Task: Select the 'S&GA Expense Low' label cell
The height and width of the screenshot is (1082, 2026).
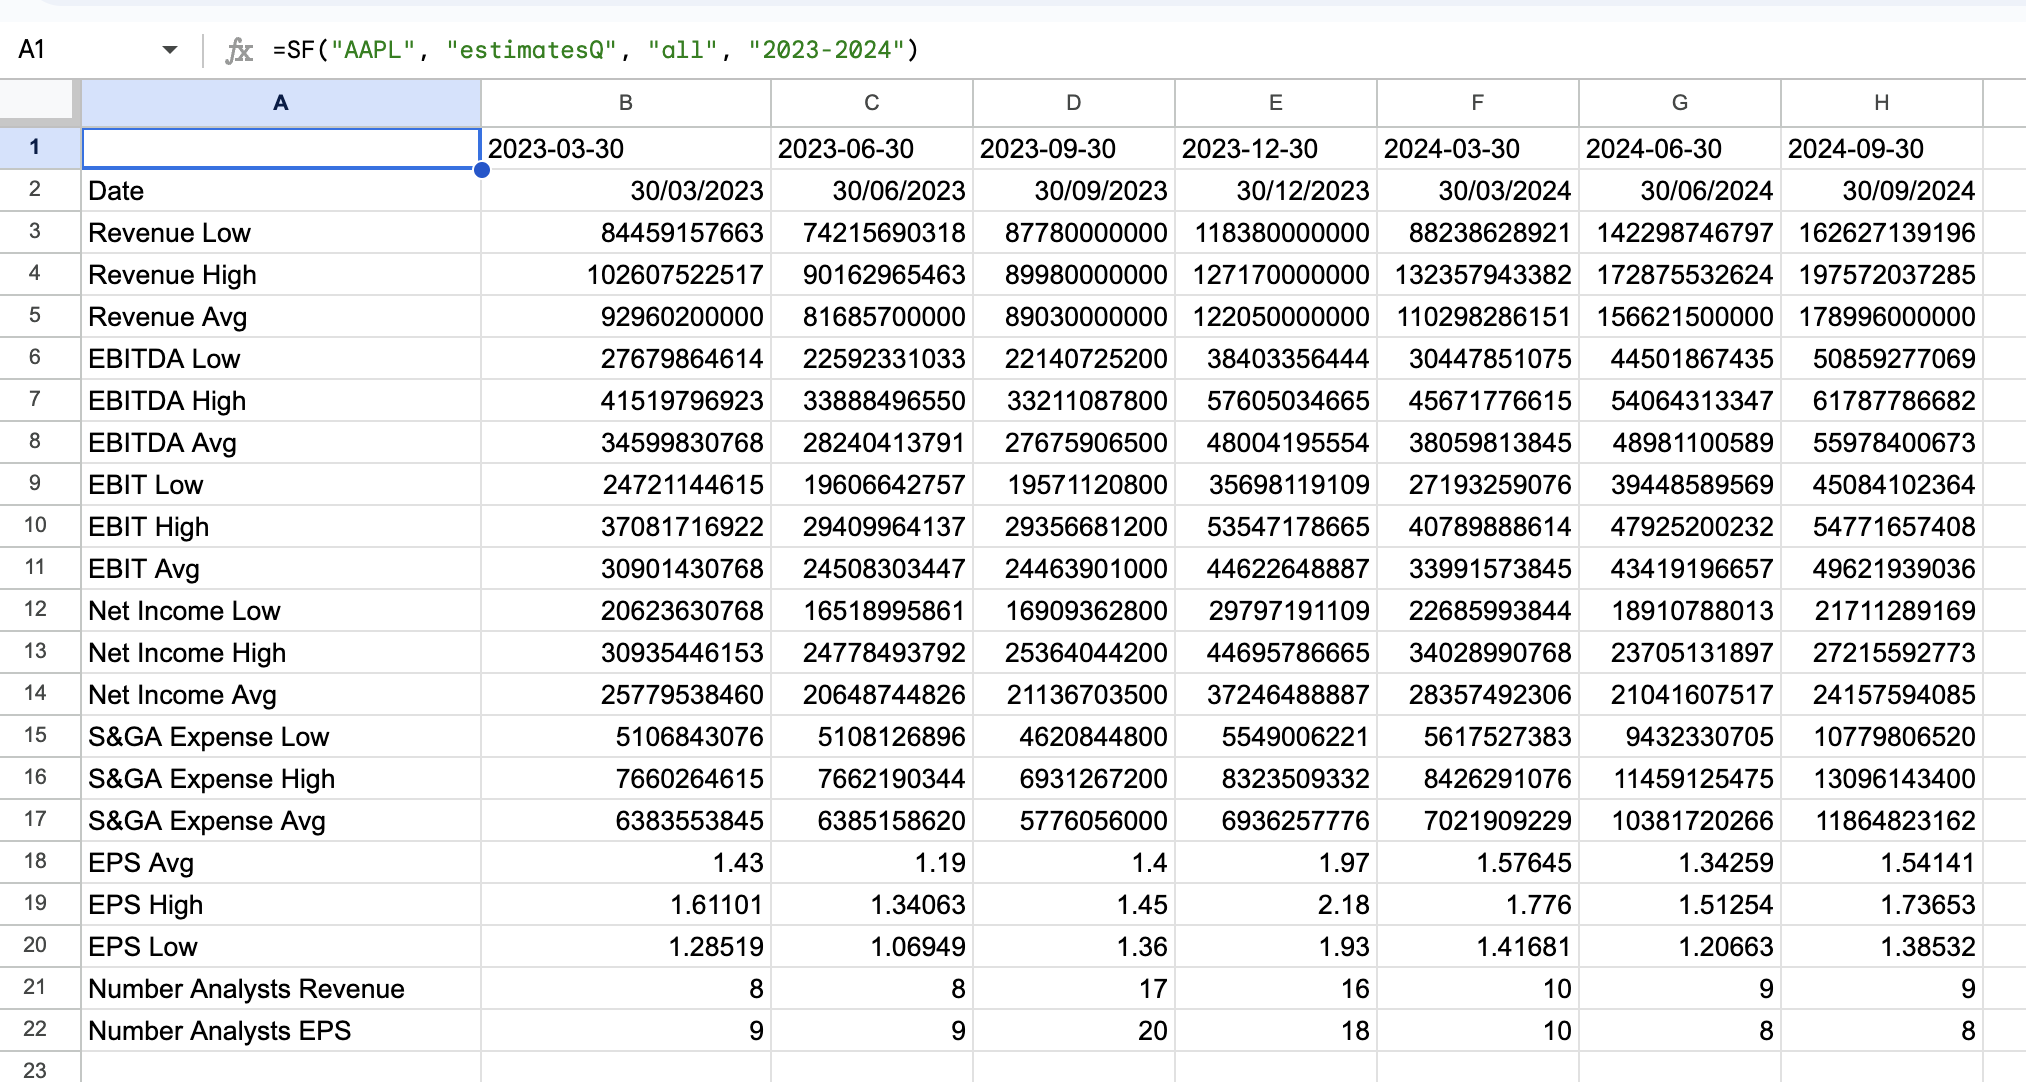Action: (281, 736)
